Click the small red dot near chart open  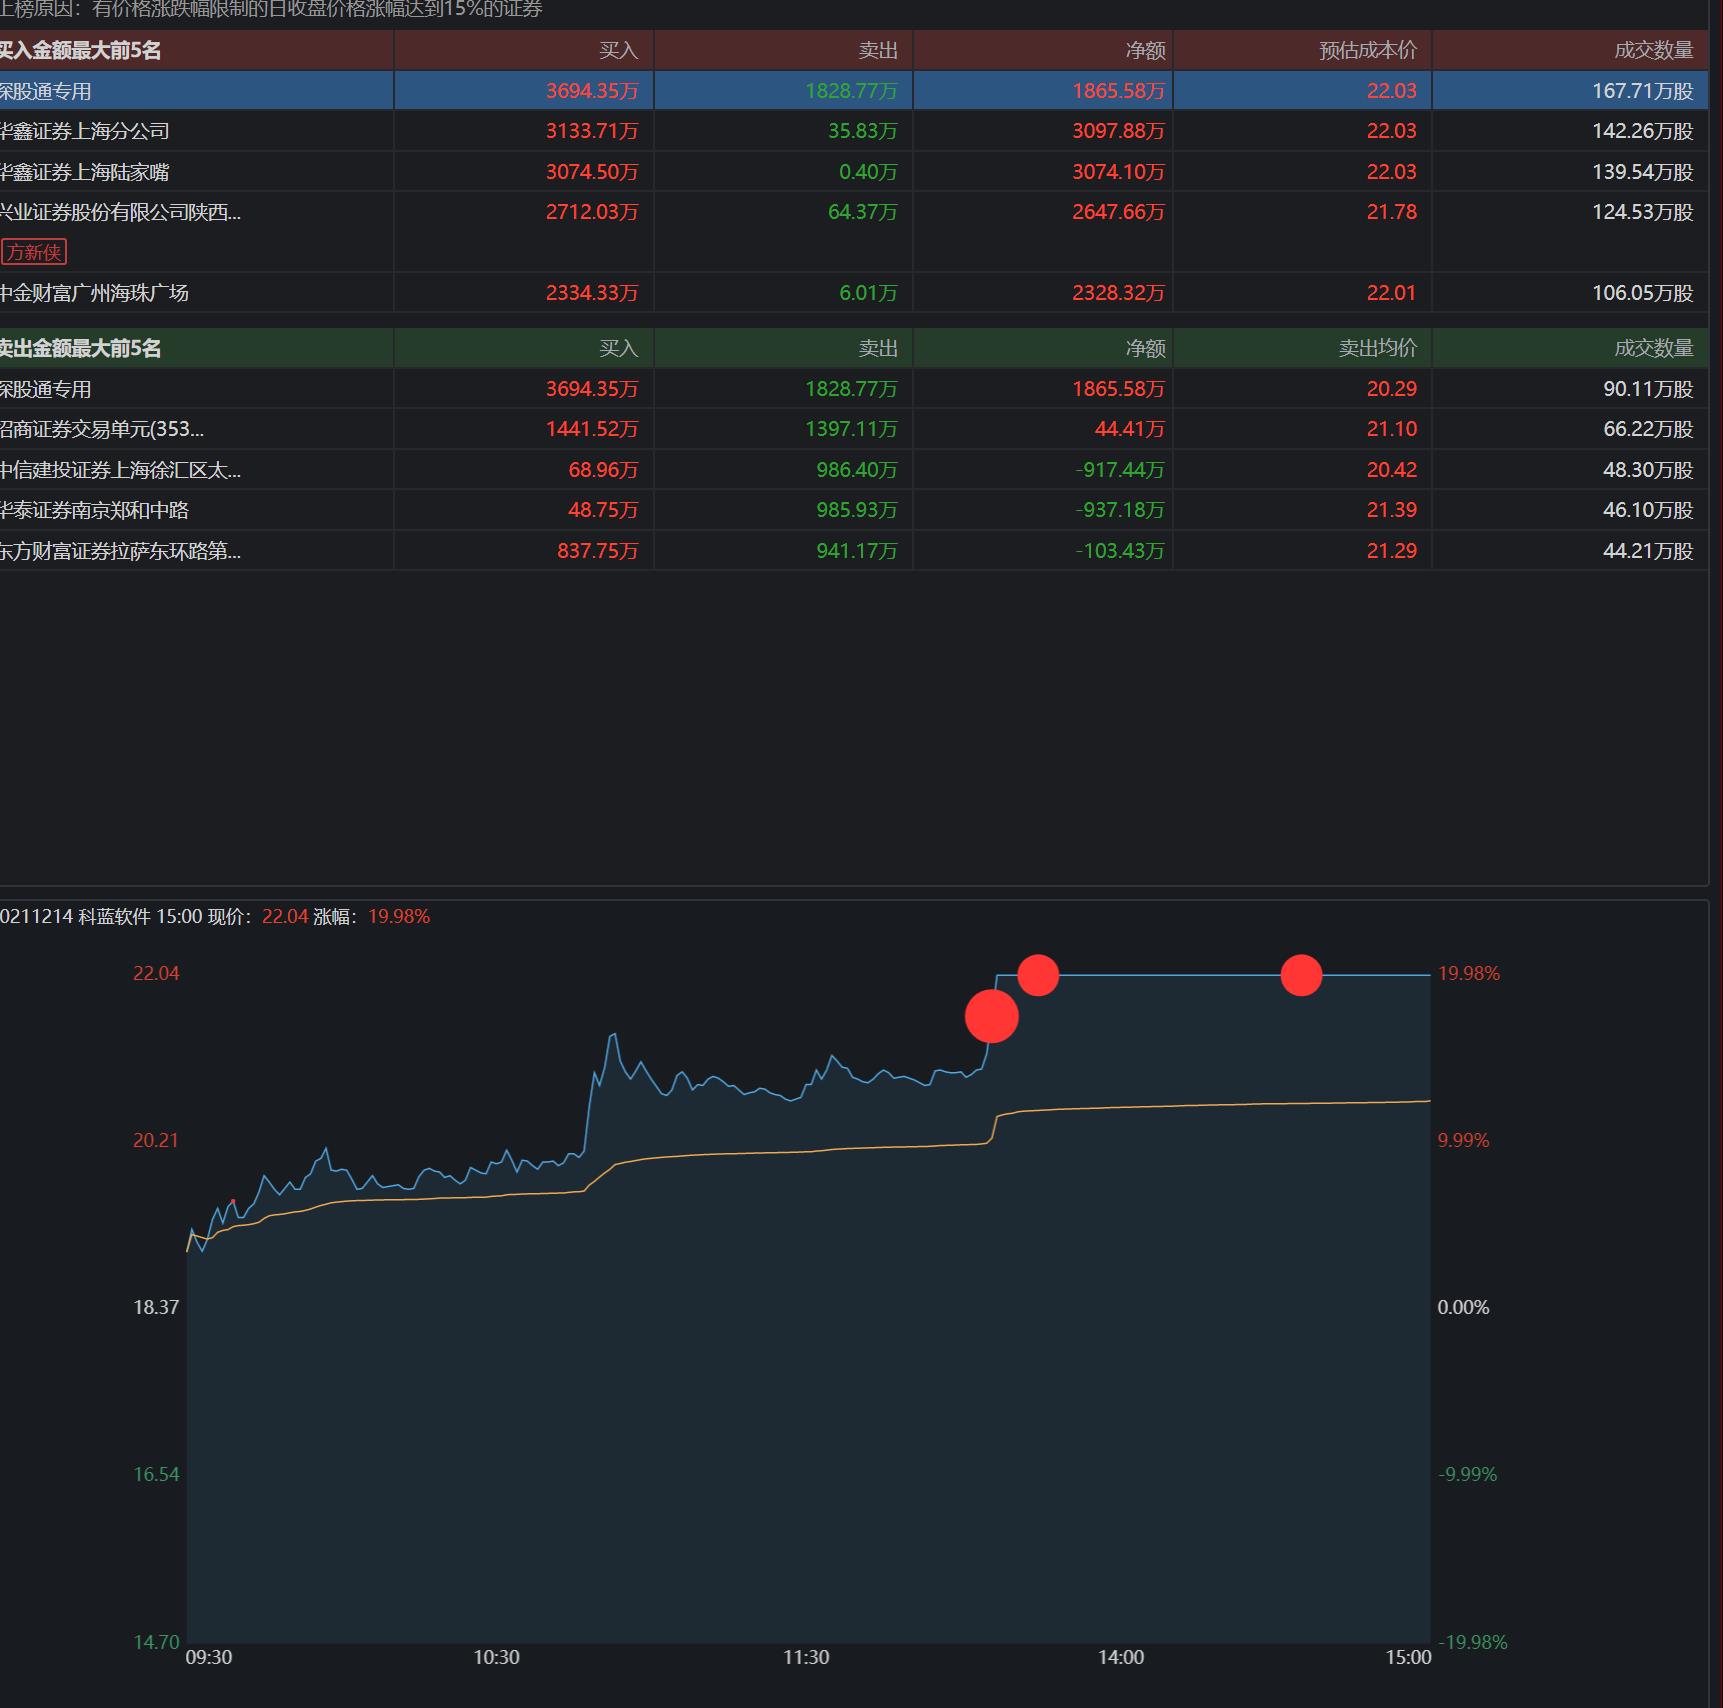233,1201
